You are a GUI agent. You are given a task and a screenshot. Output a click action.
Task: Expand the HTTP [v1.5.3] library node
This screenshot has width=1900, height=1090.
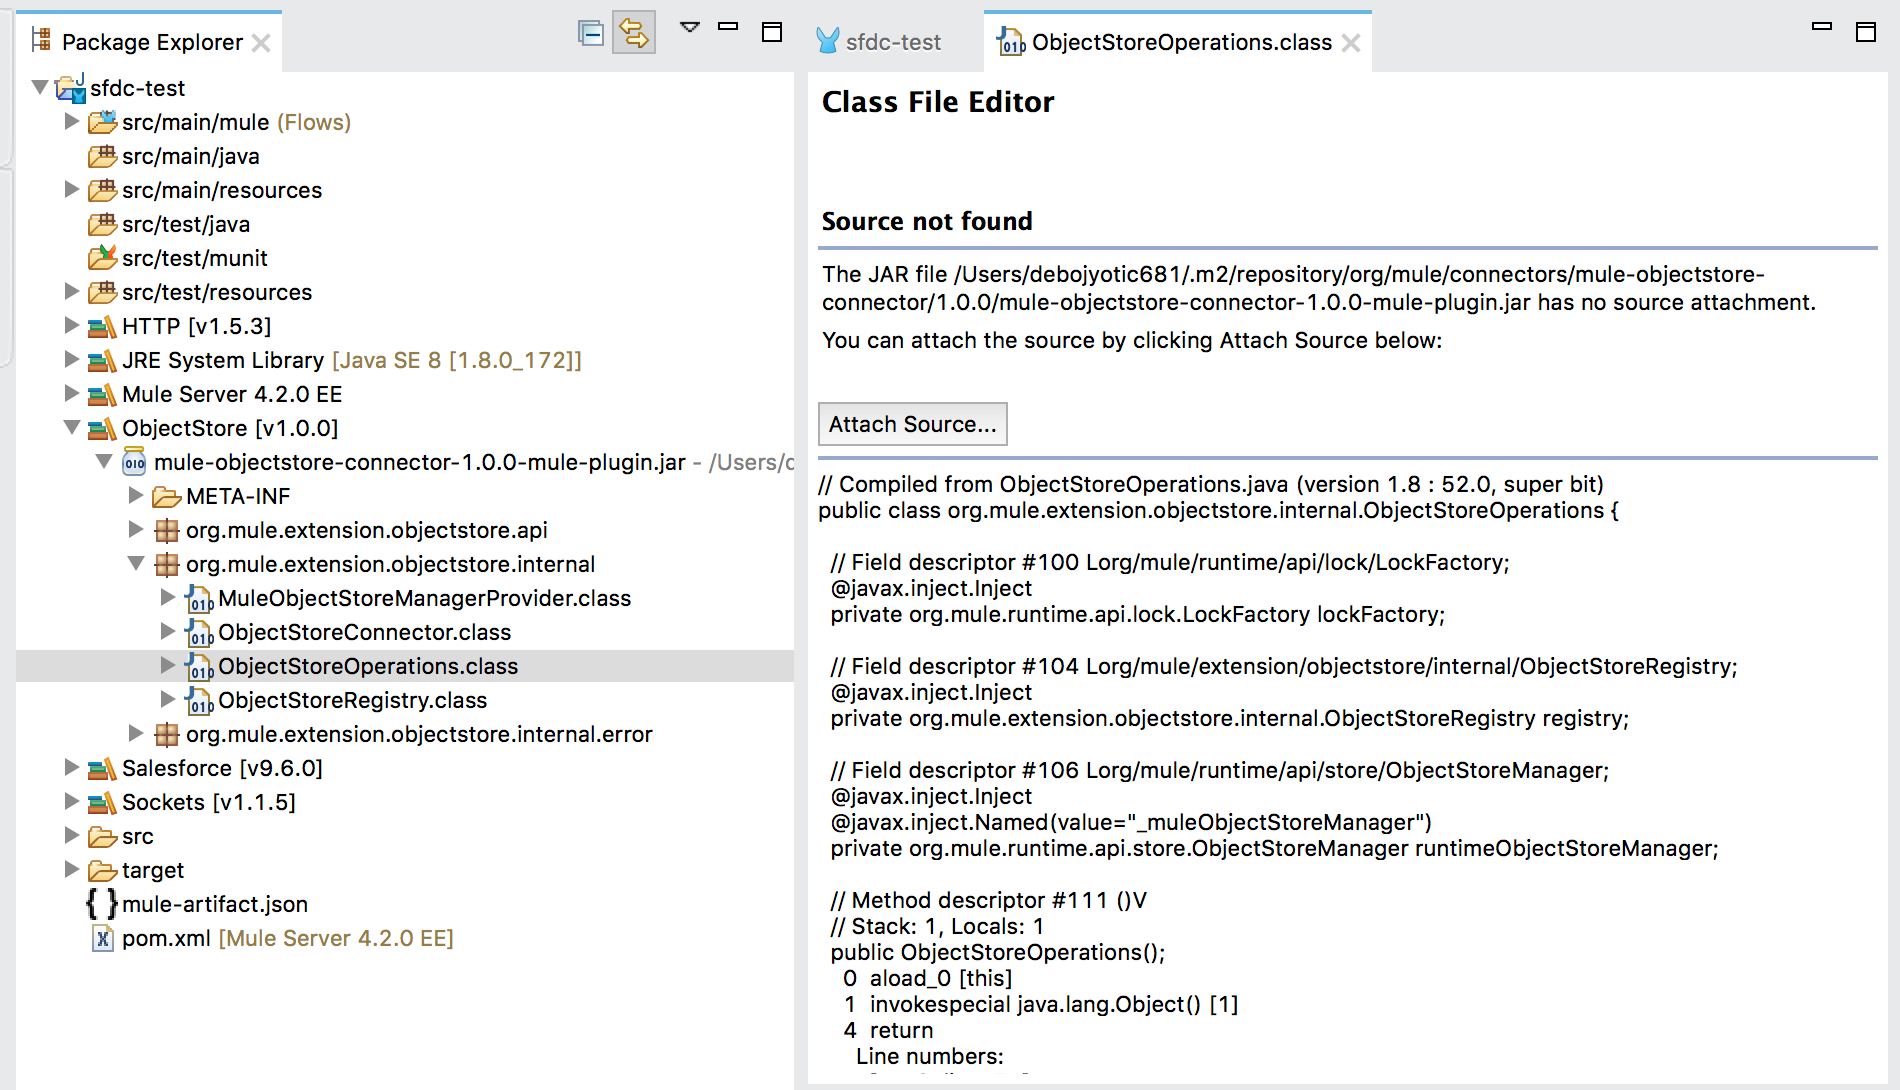click(71, 326)
